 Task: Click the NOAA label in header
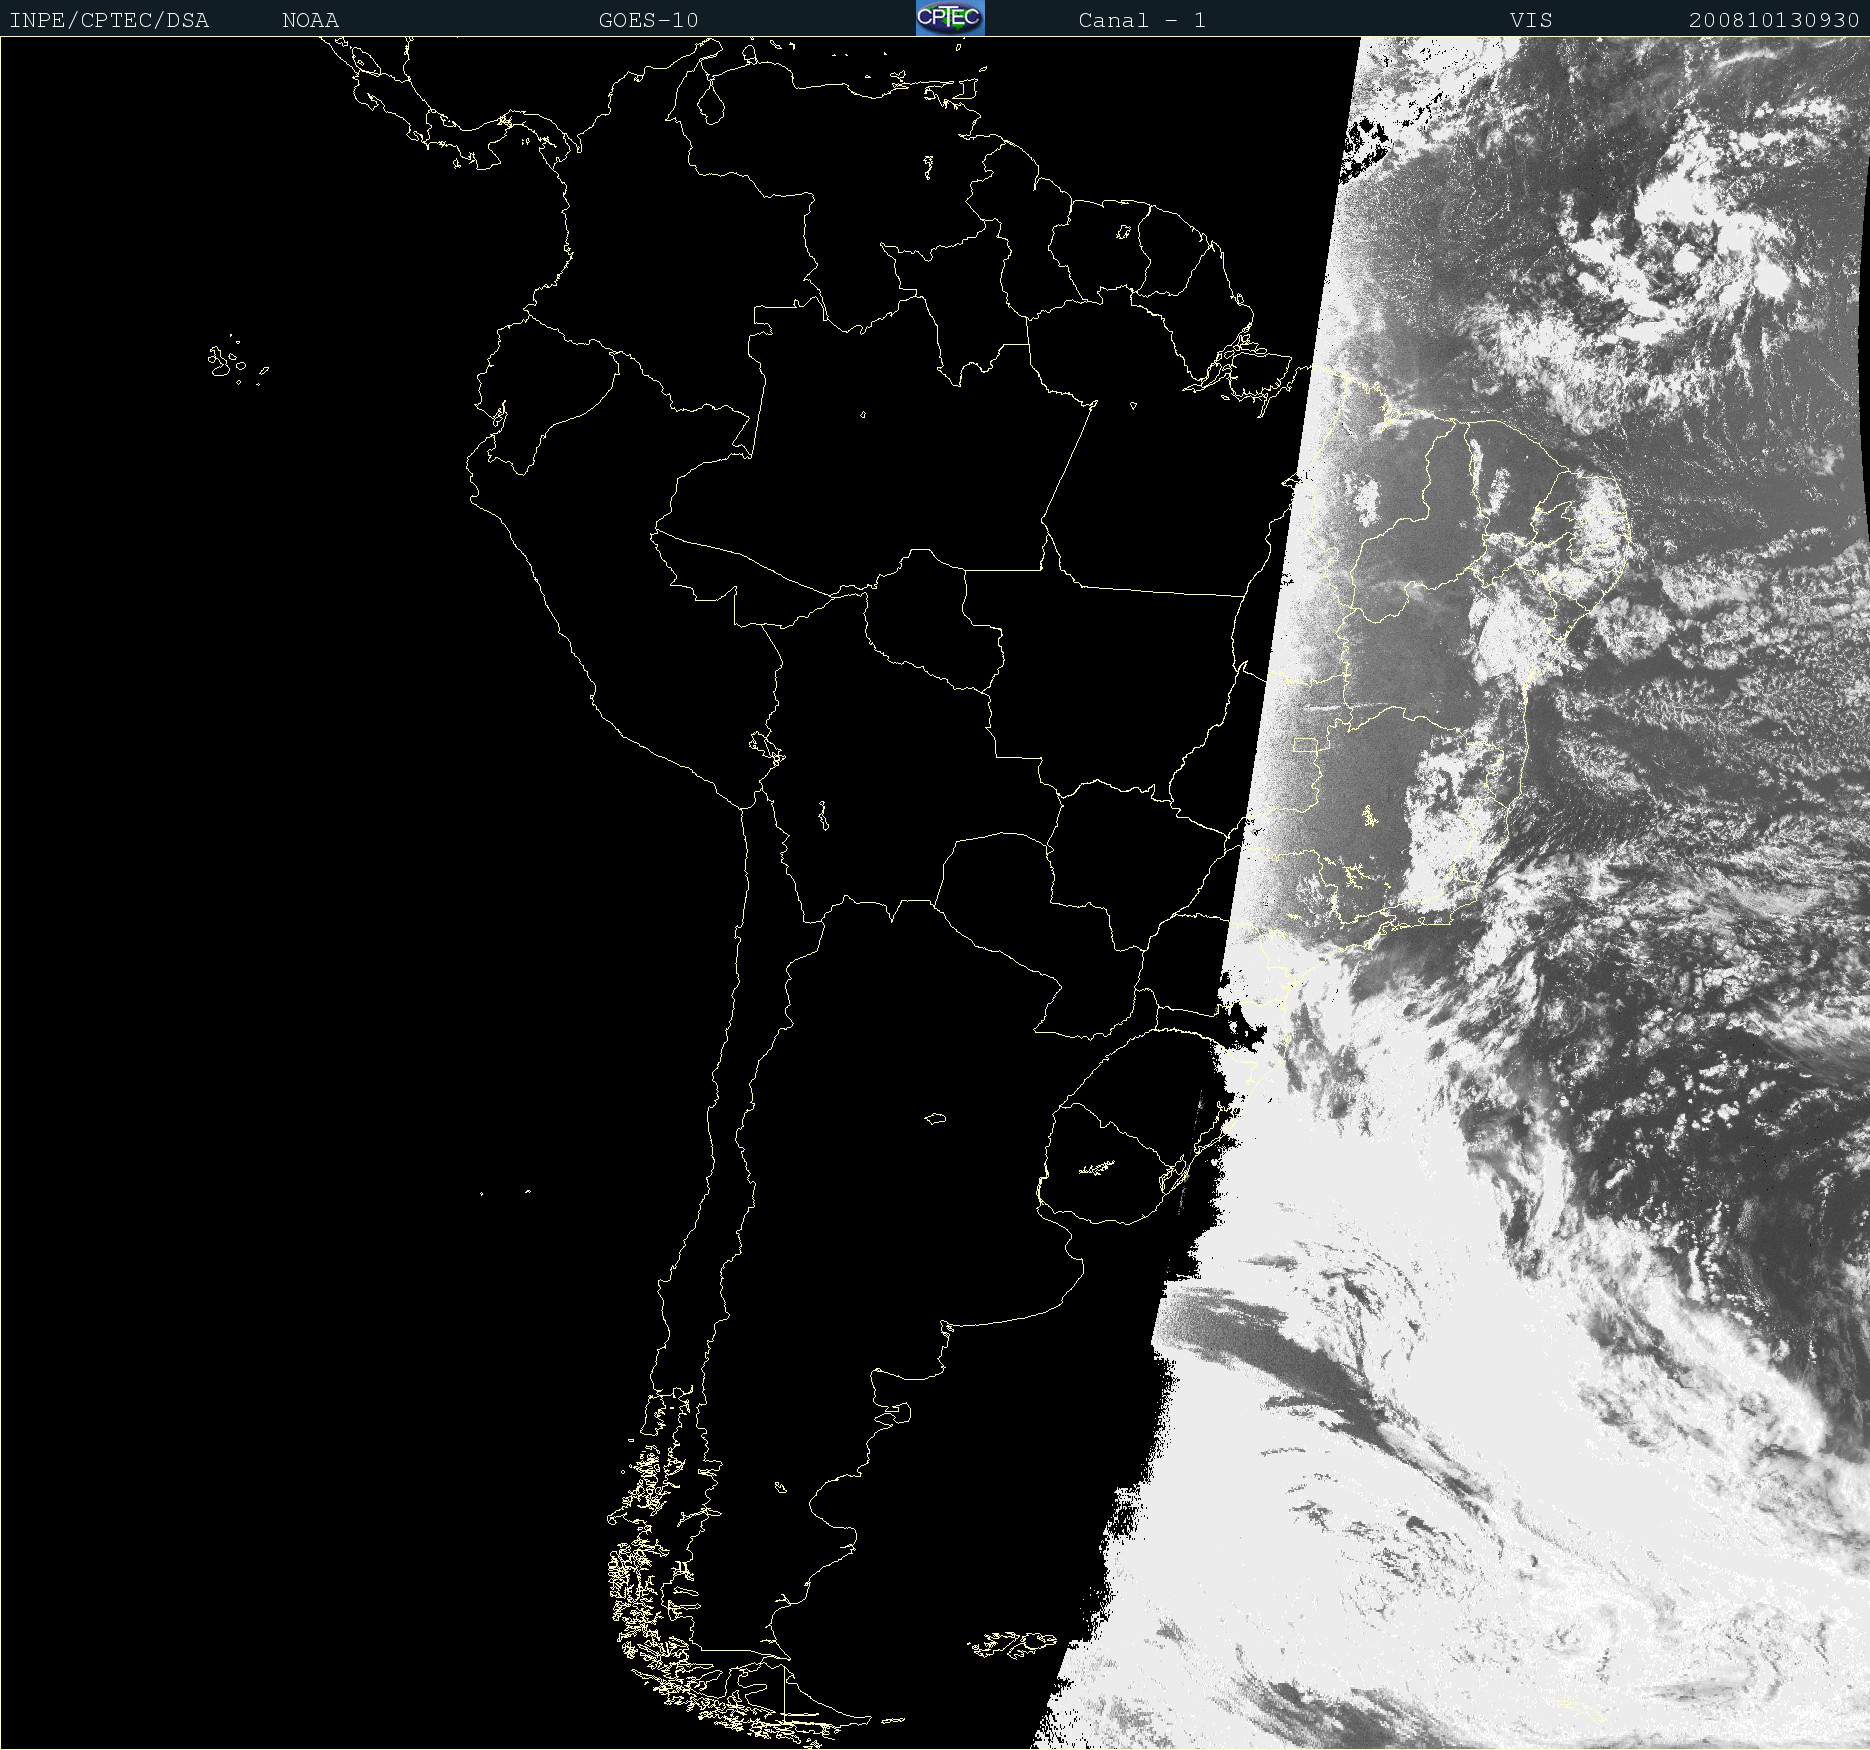[x=310, y=20]
